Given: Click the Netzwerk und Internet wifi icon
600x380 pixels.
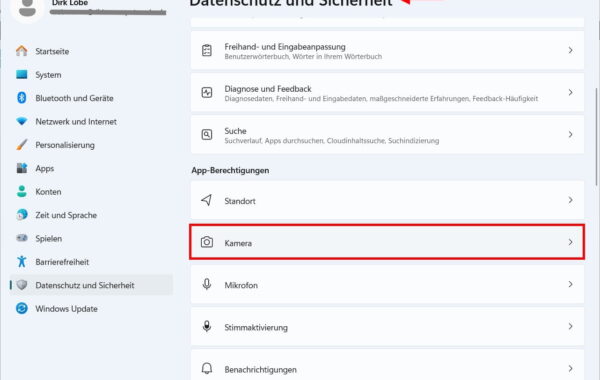Looking at the screenshot, I should point(22,121).
